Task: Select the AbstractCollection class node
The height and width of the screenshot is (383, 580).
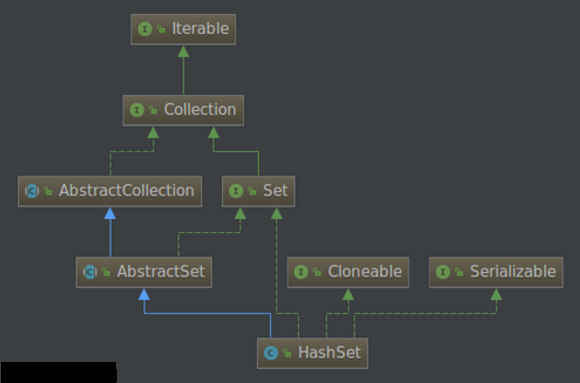Action: 110,191
